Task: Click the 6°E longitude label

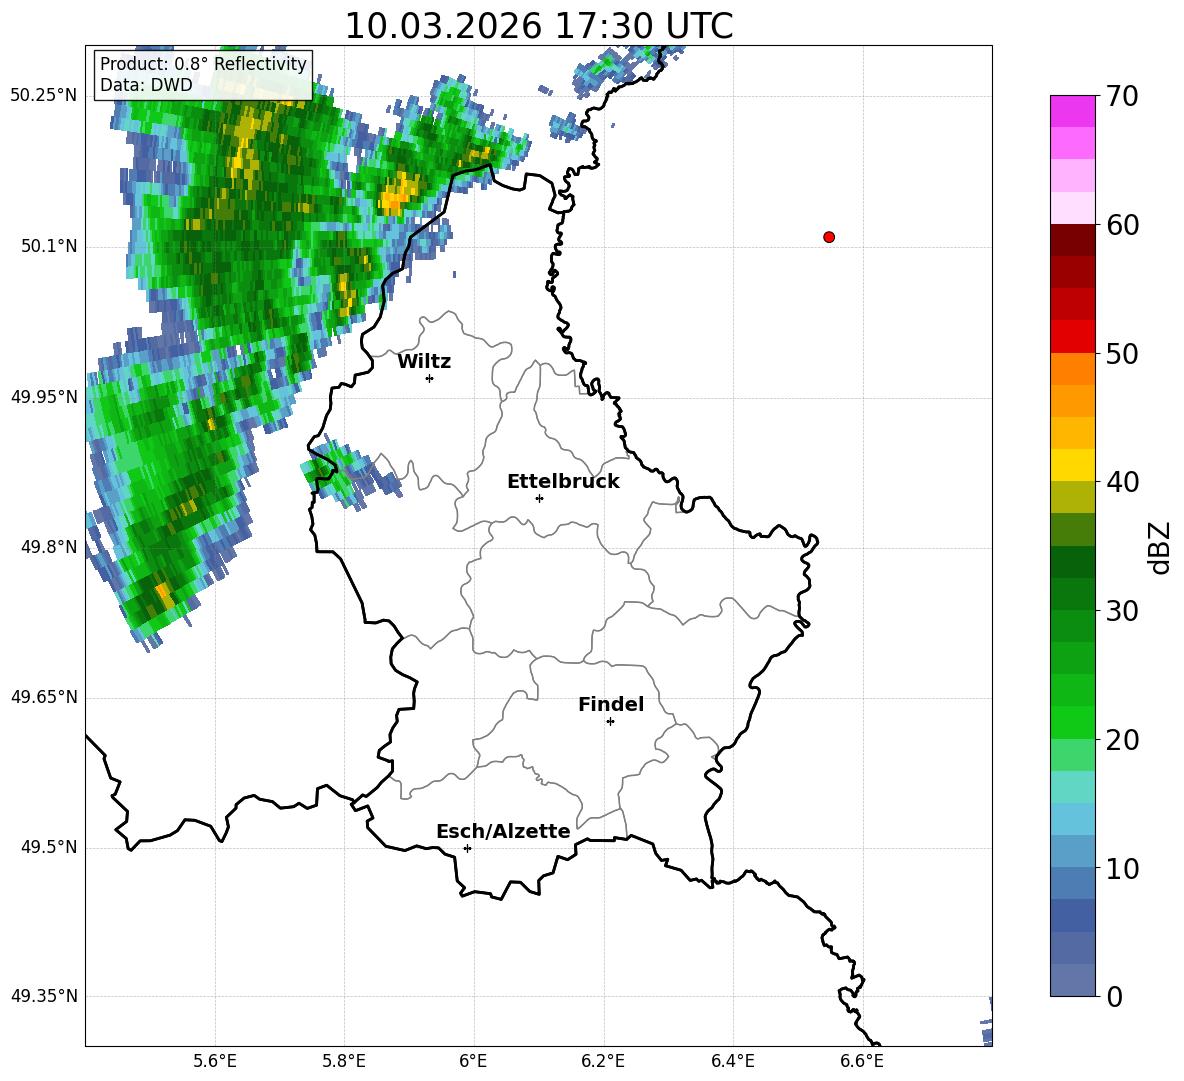Action: click(x=473, y=1061)
